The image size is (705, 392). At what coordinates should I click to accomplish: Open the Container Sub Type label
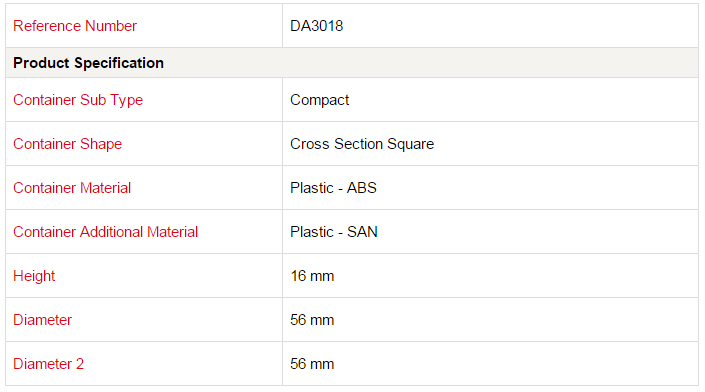pyautogui.click(x=78, y=100)
